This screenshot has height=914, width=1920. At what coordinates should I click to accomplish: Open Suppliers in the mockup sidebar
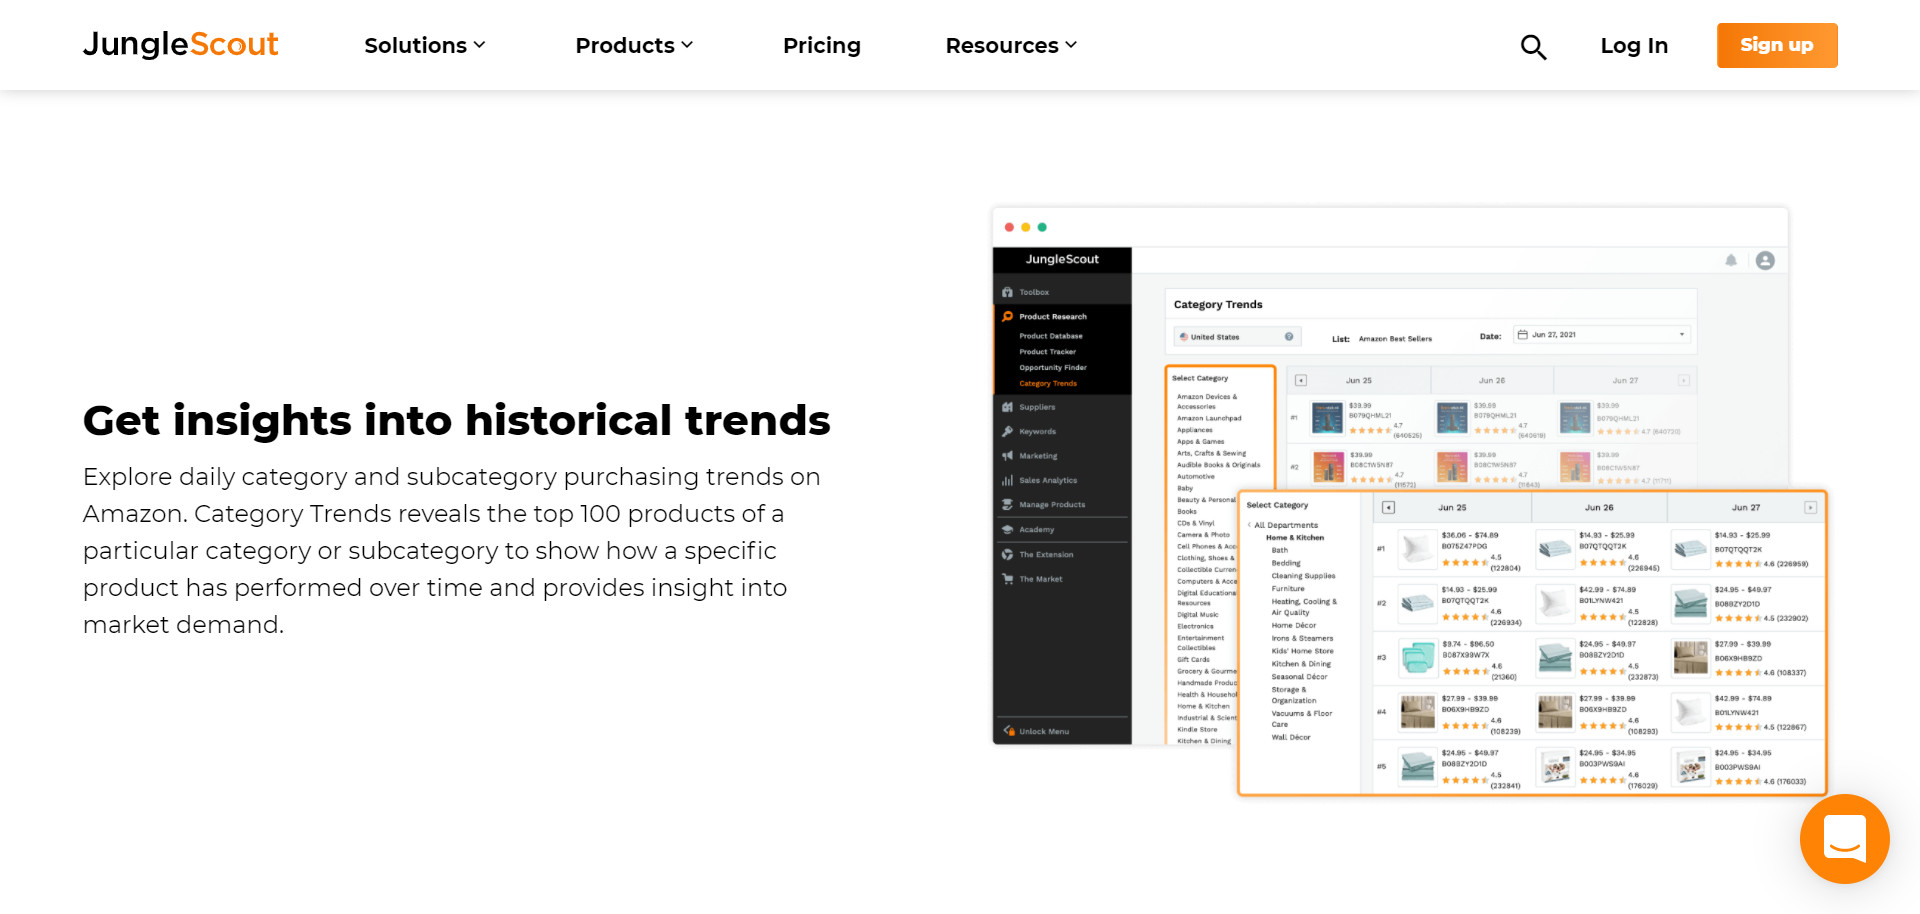(1037, 407)
